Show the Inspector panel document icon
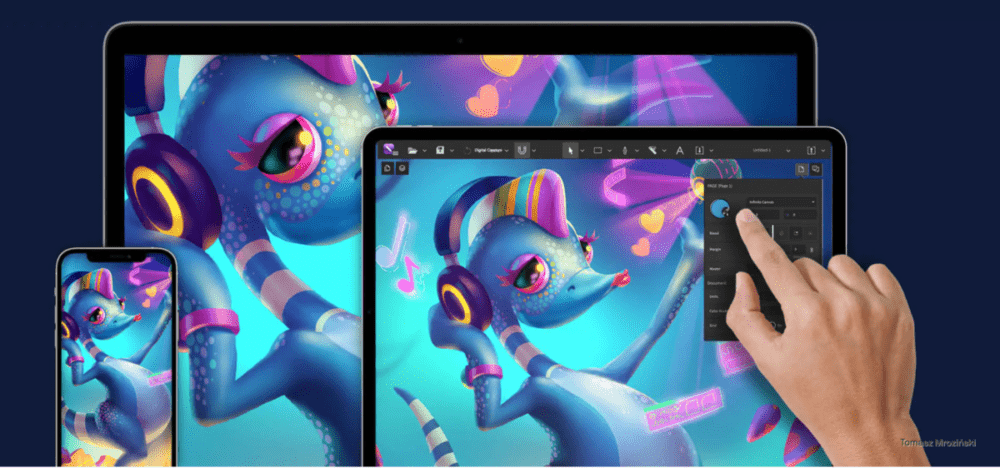 pos(802,169)
